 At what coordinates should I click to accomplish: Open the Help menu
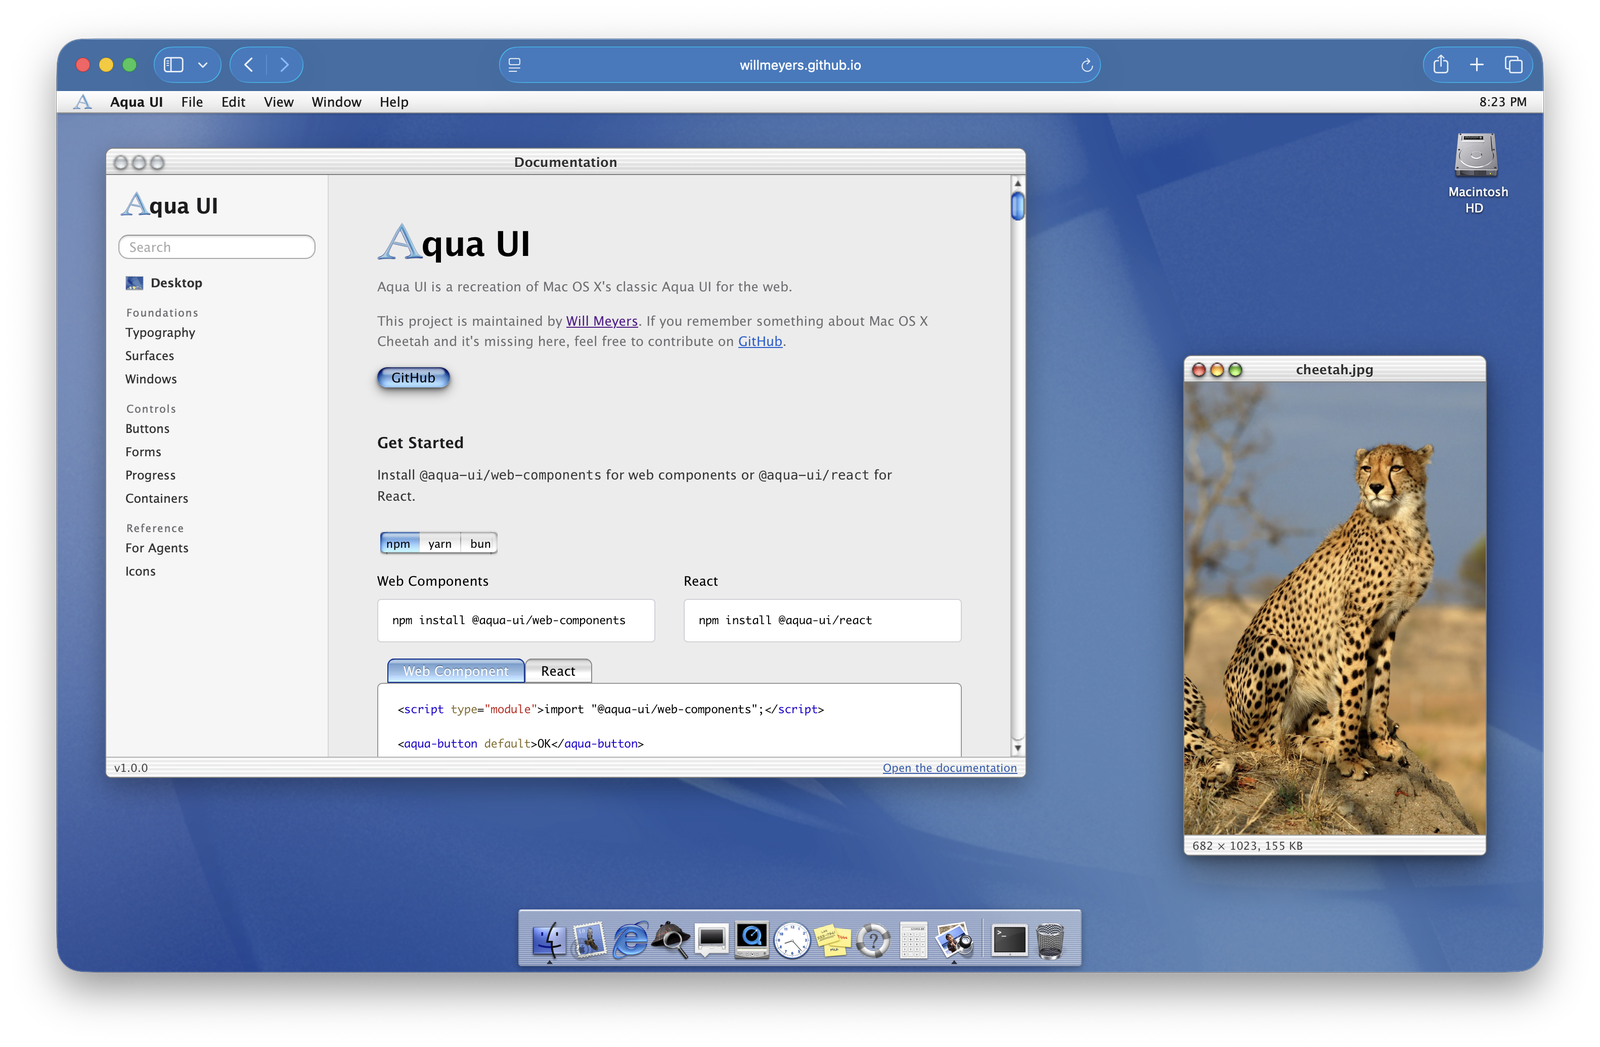(x=394, y=102)
